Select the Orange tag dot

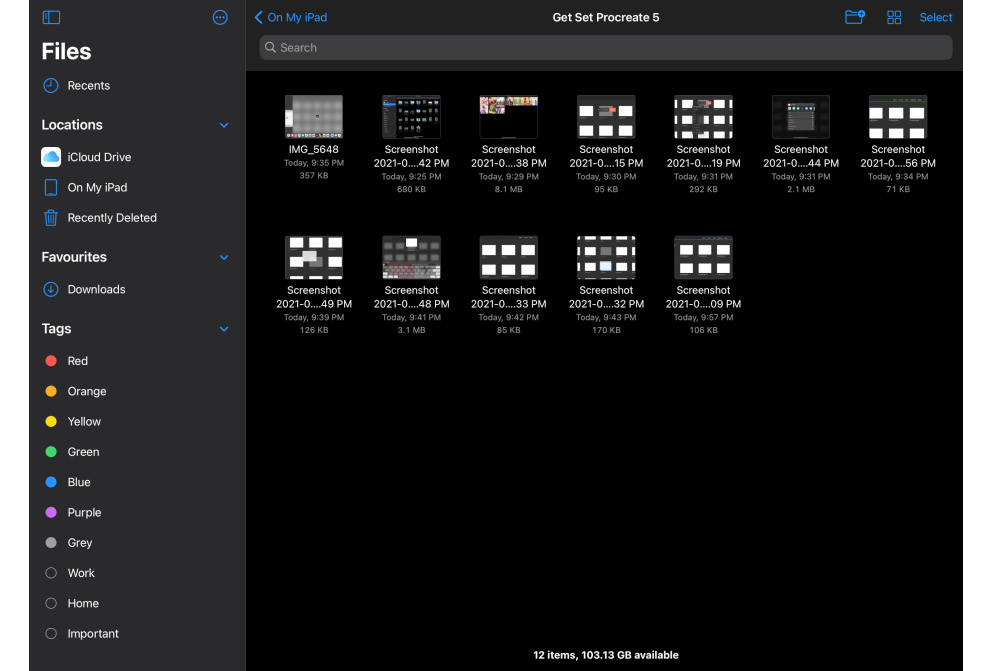click(x=51, y=391)
